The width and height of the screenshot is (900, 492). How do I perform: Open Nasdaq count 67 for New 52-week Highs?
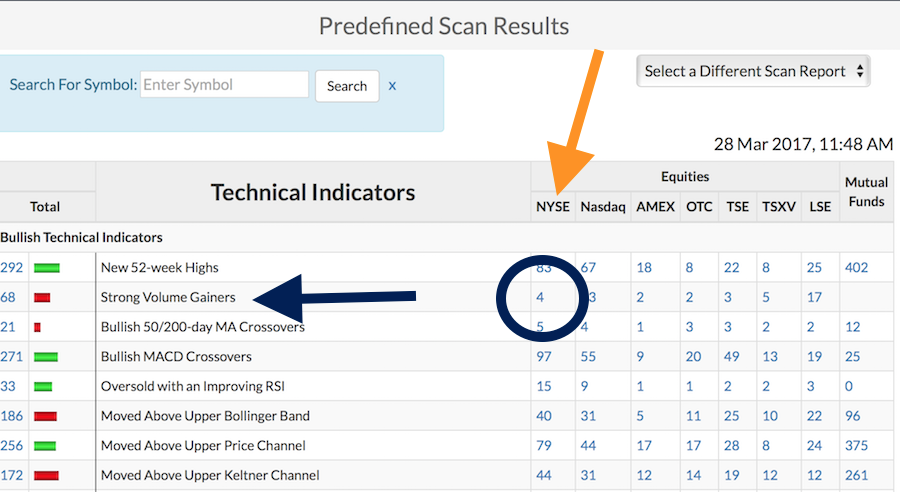588,268
